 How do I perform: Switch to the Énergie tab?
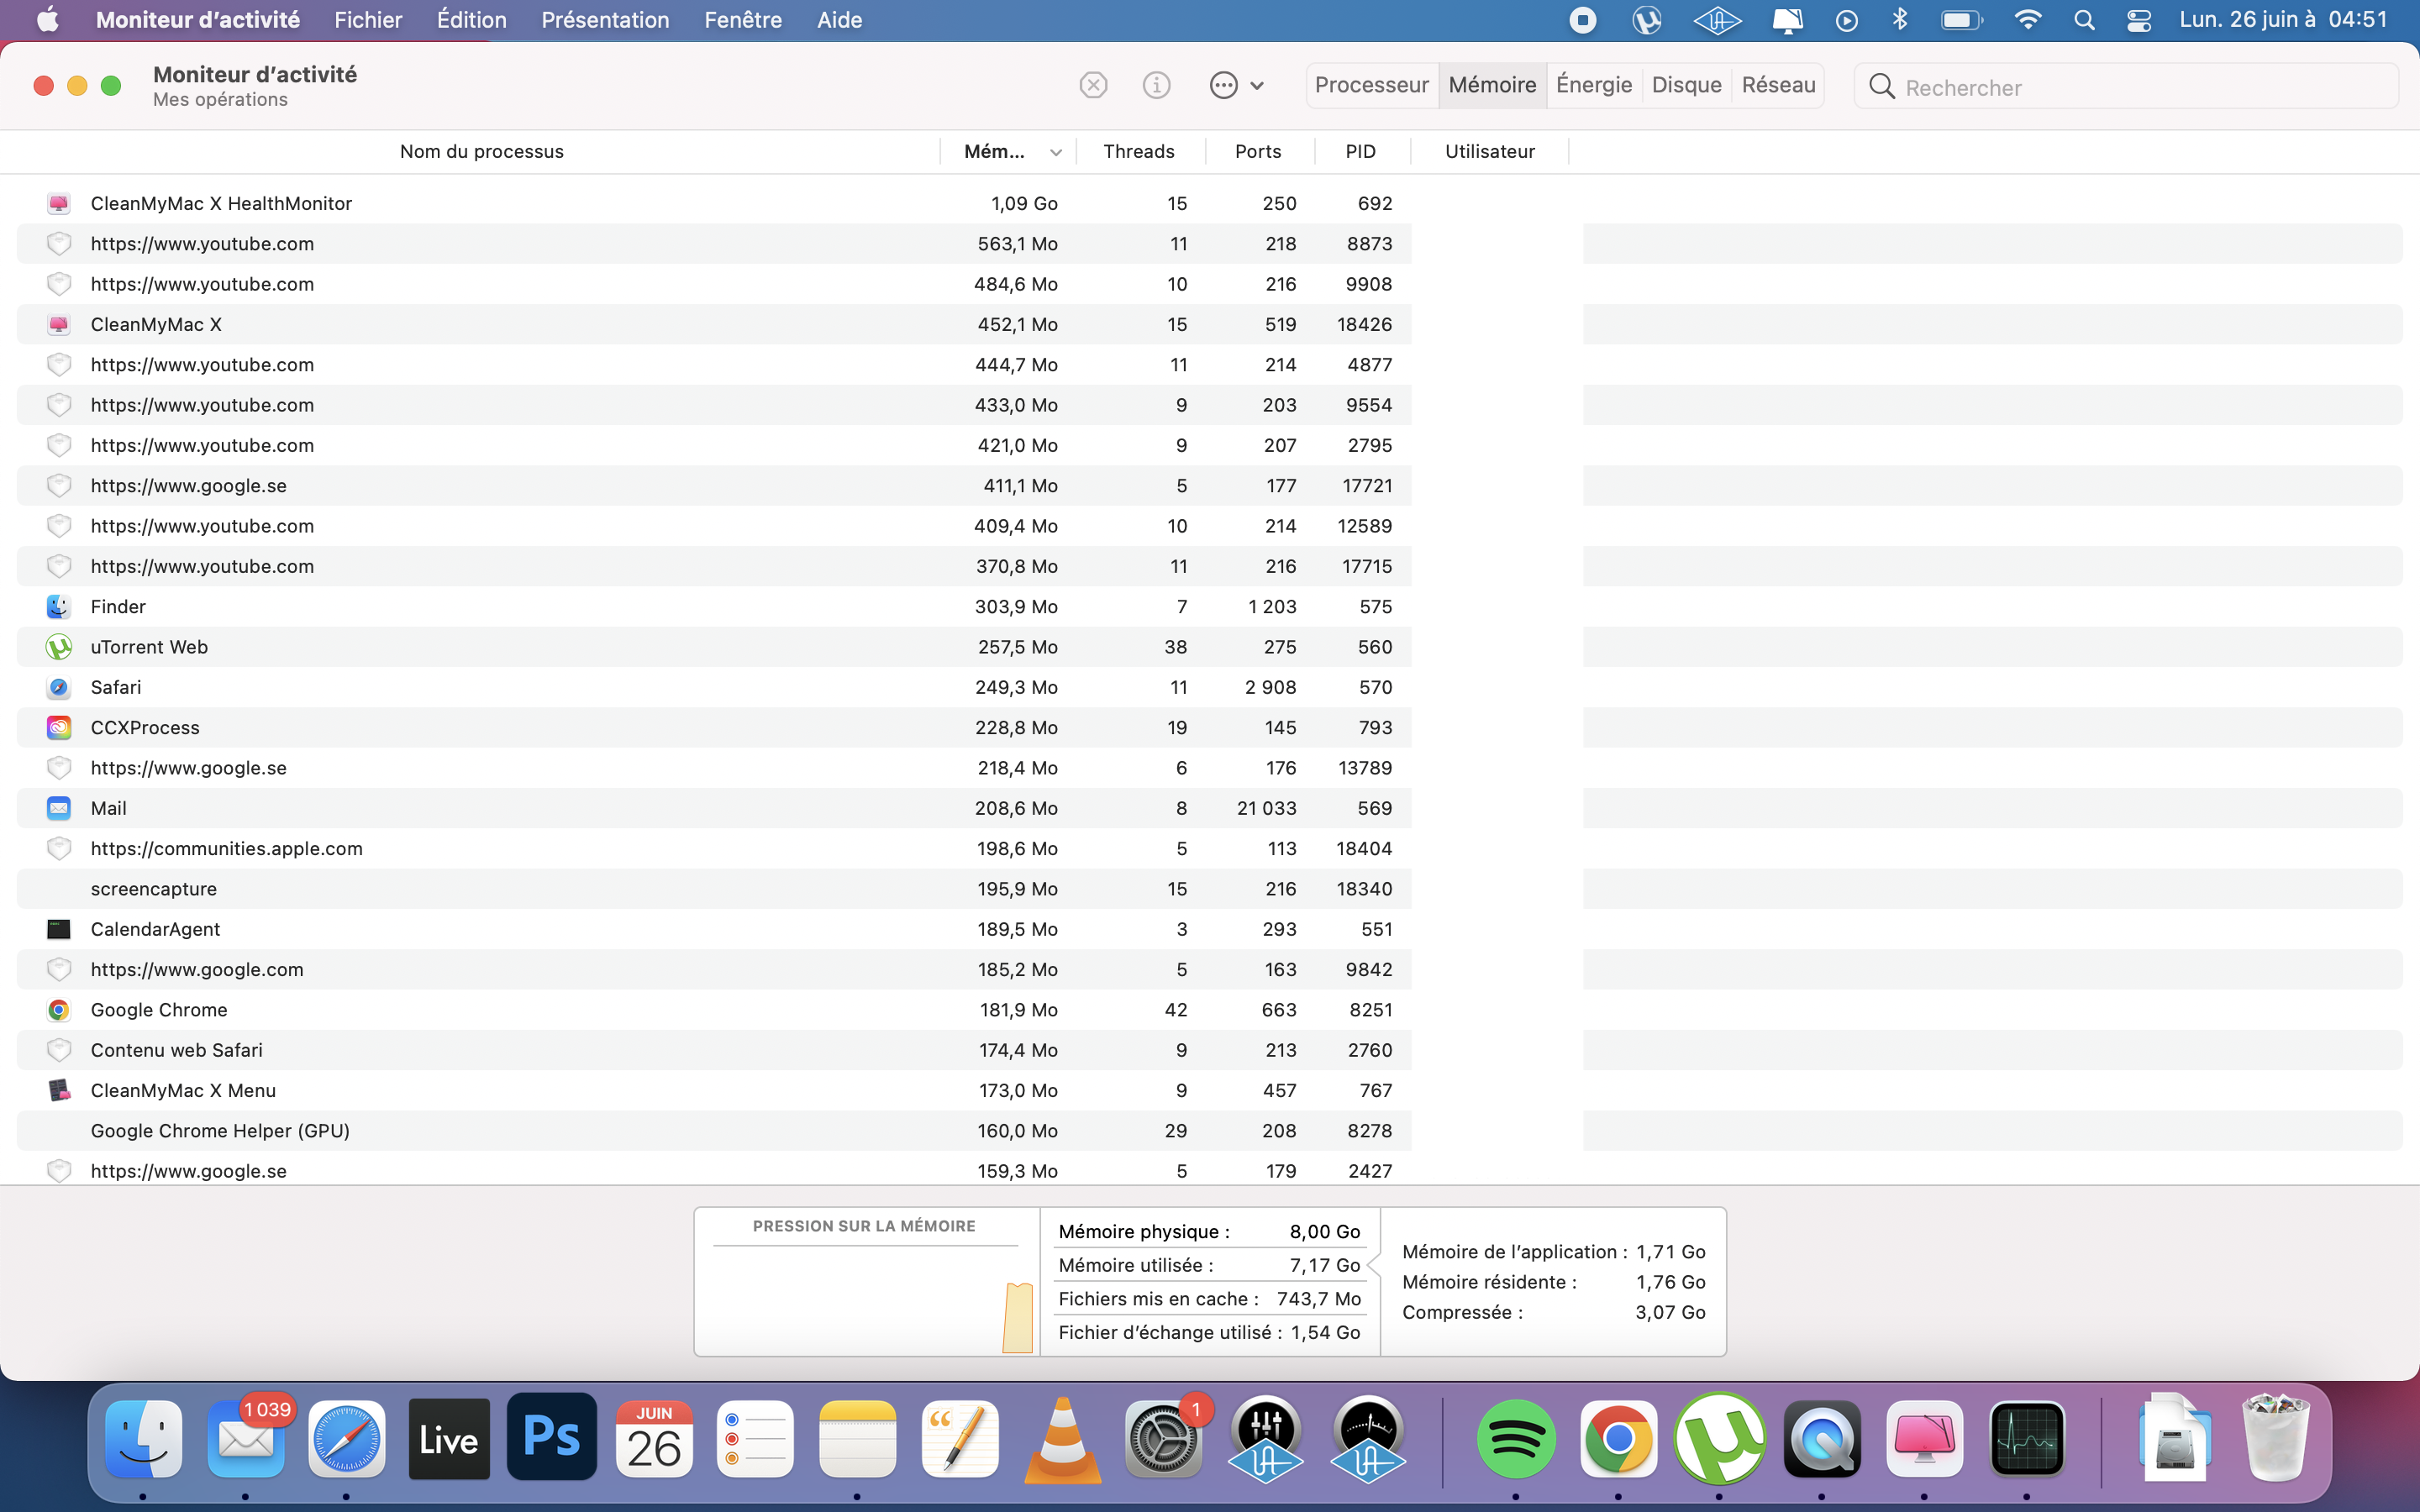(1593, 85)
